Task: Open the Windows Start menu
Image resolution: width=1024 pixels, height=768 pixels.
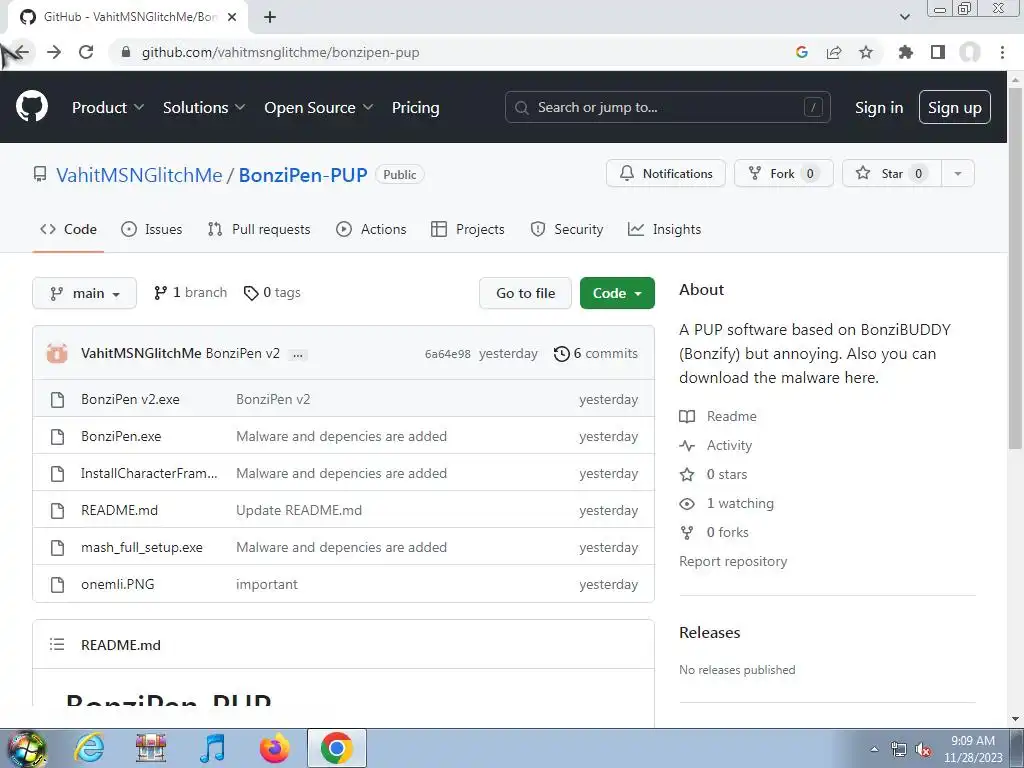Action: tap(26, 748)
